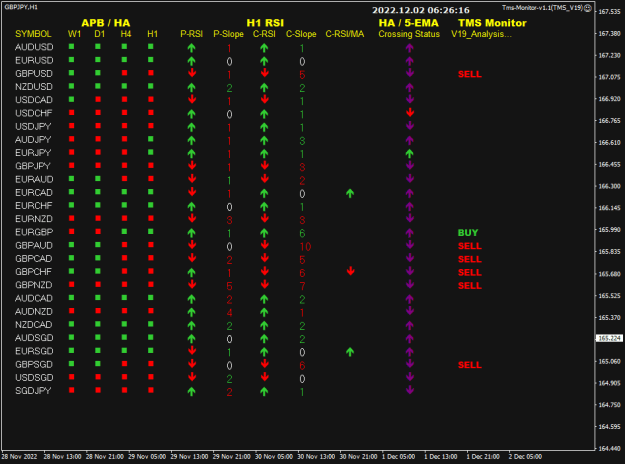Click the W1 timeframe column header
Screen dimensions: 625x464
(74, 34)
